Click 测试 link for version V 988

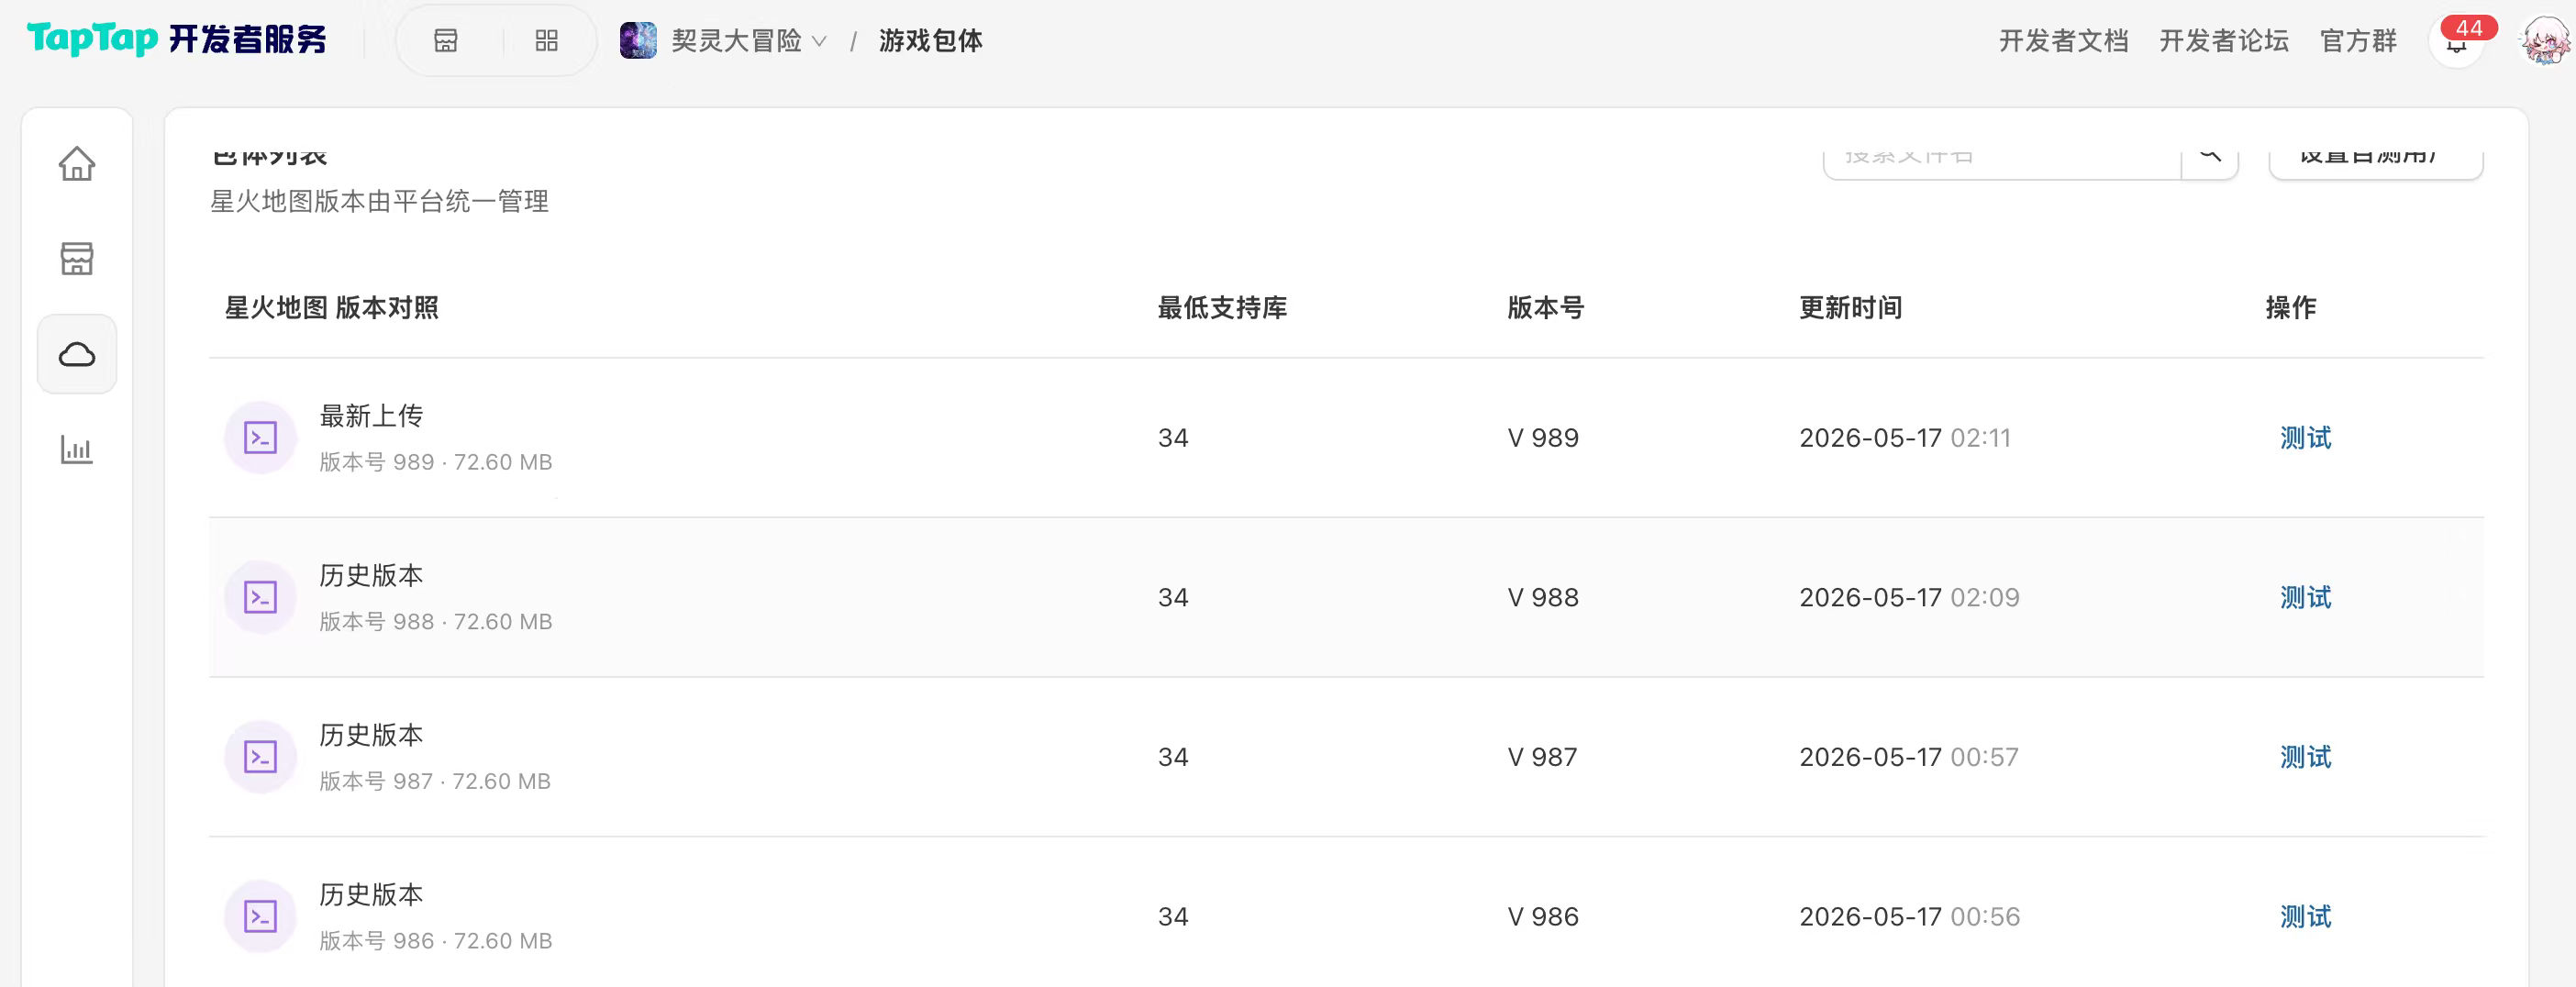coord(2305,598)
